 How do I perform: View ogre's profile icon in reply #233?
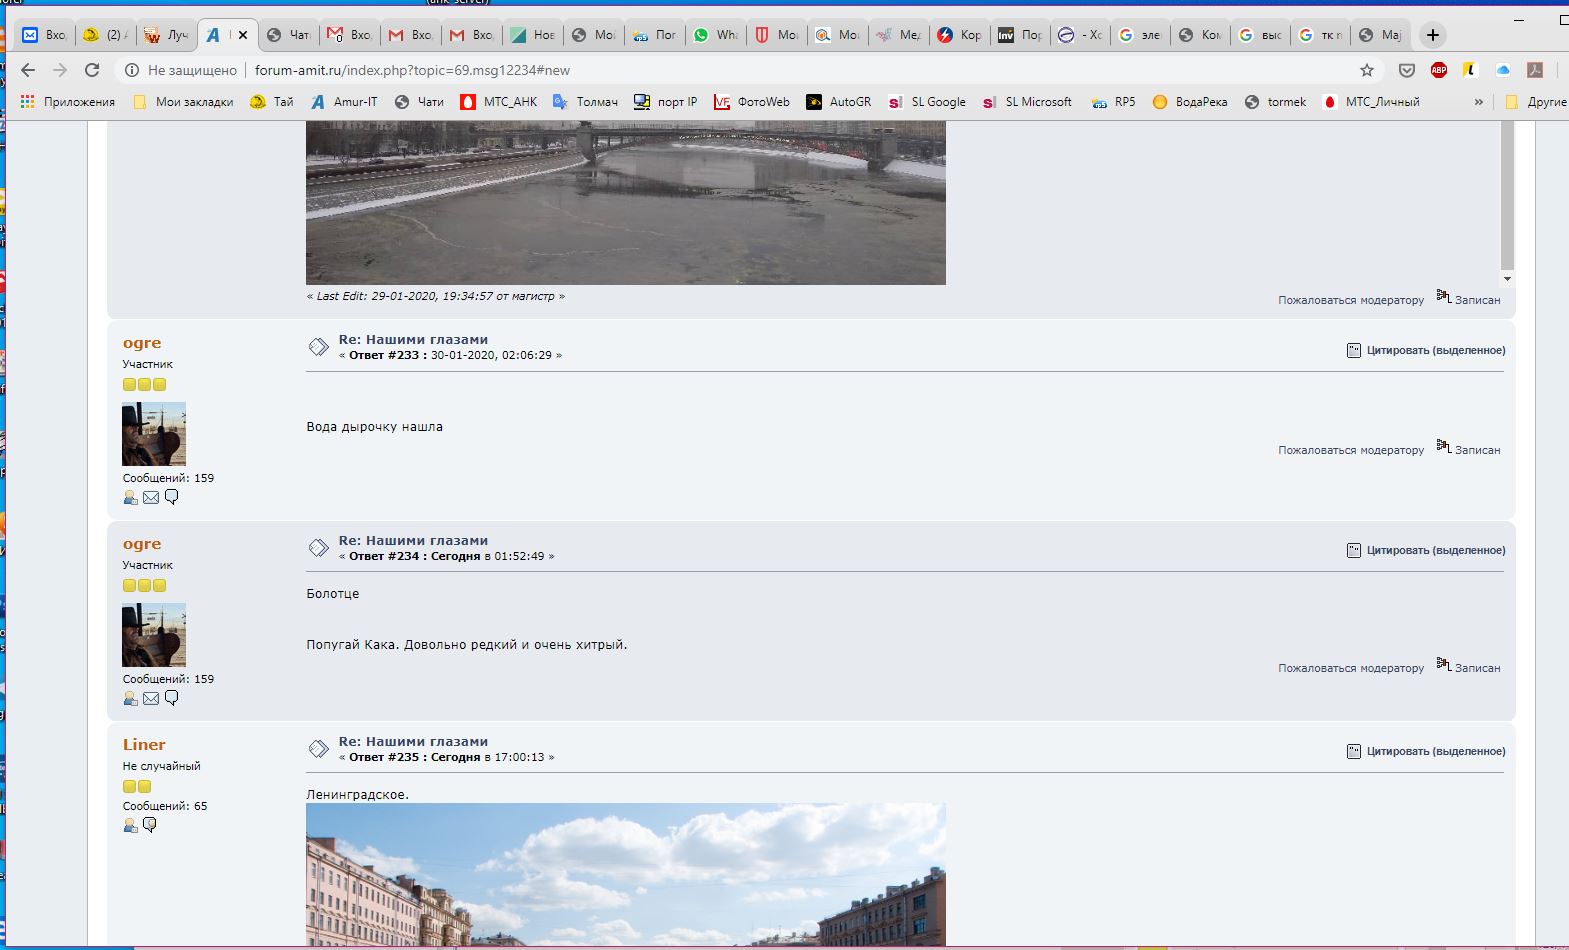(130, 497)
